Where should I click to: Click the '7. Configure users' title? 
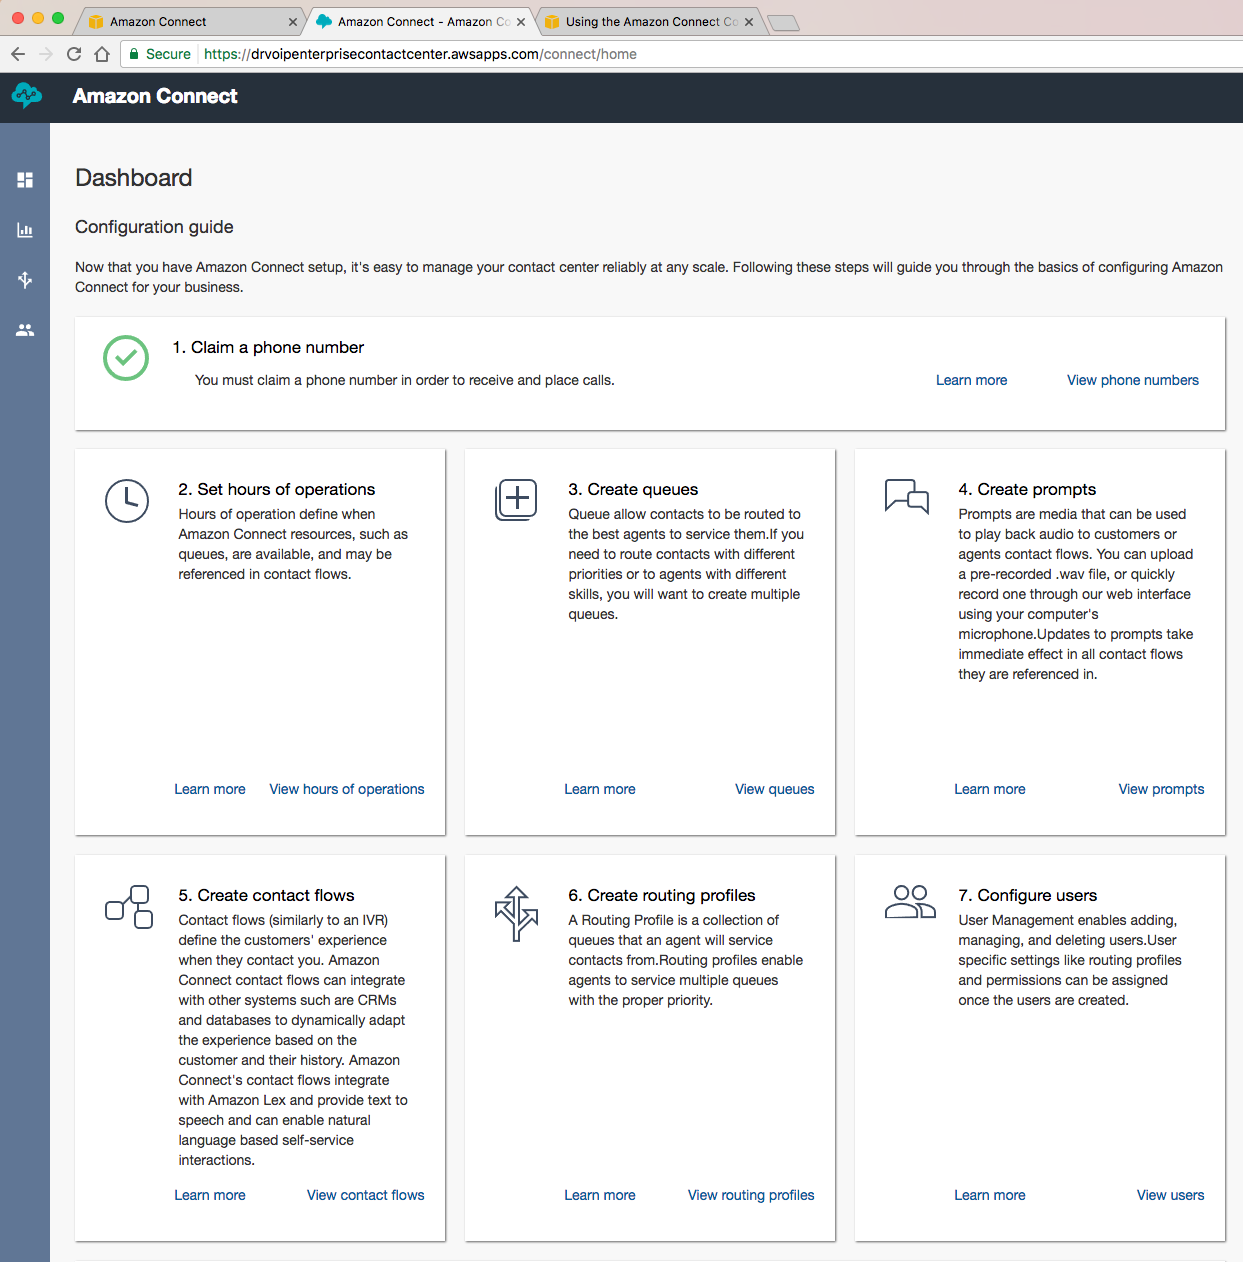(x=1028, y=895)
